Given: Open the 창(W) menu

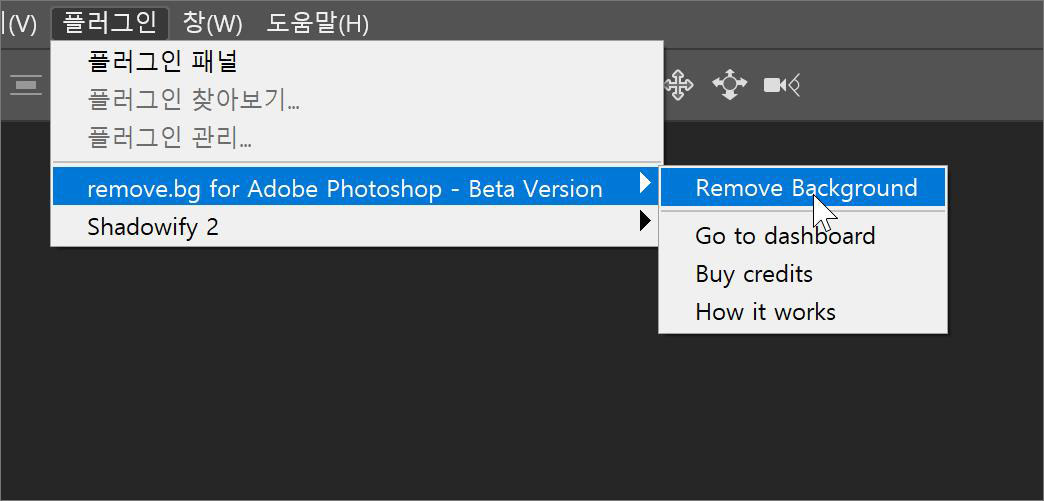Looking at the screenshot, I should tap(212, 23).
